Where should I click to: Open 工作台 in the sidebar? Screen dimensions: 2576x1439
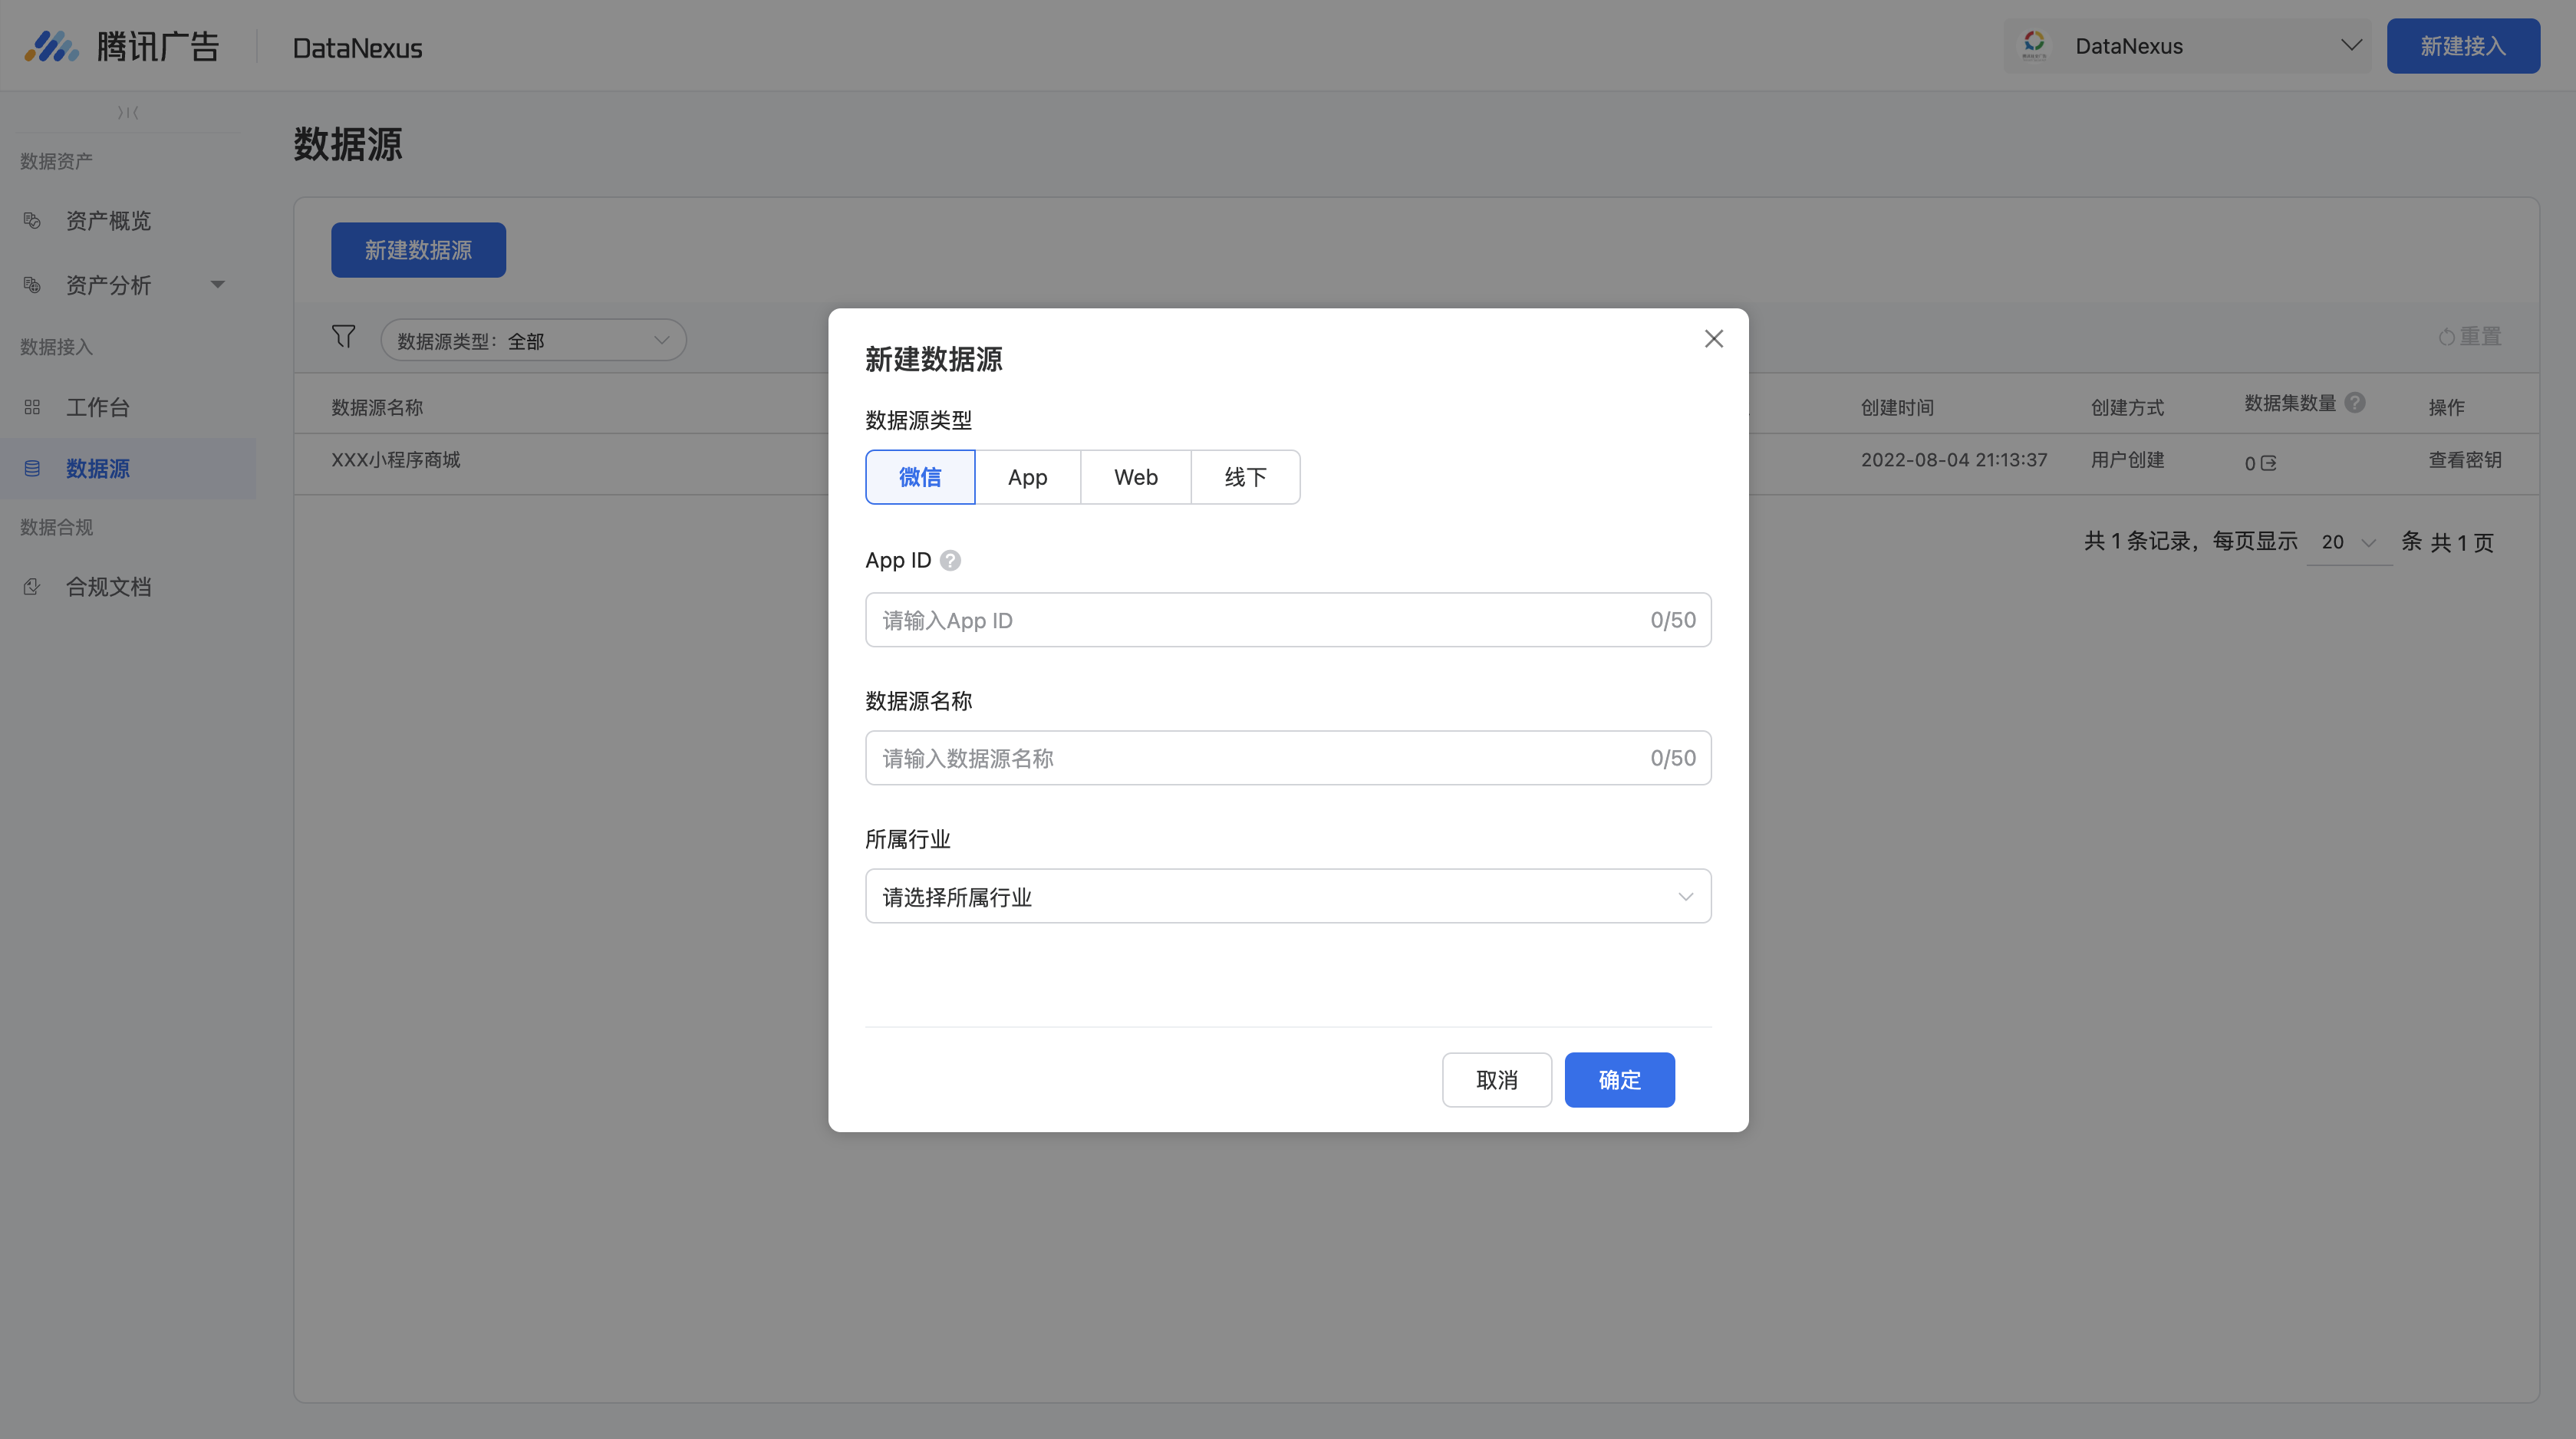pyautogui.click(x=97, y=407)
